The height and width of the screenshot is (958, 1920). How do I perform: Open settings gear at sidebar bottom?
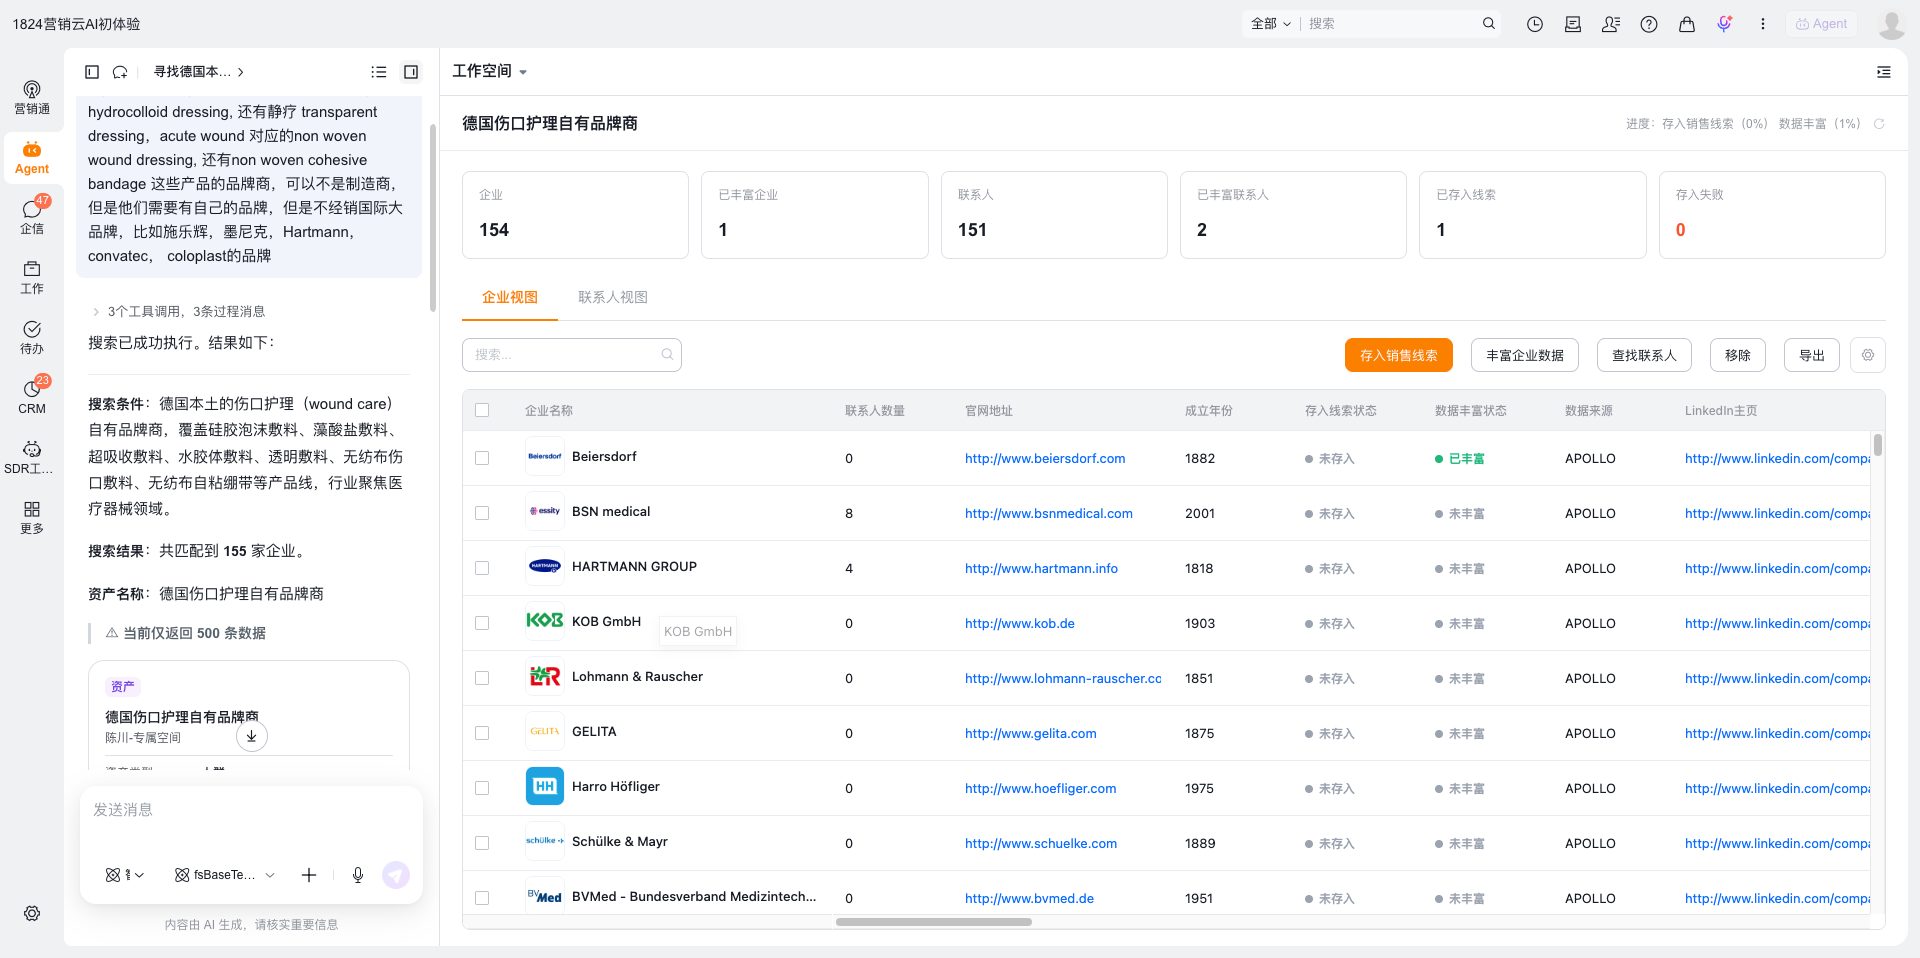32,913
